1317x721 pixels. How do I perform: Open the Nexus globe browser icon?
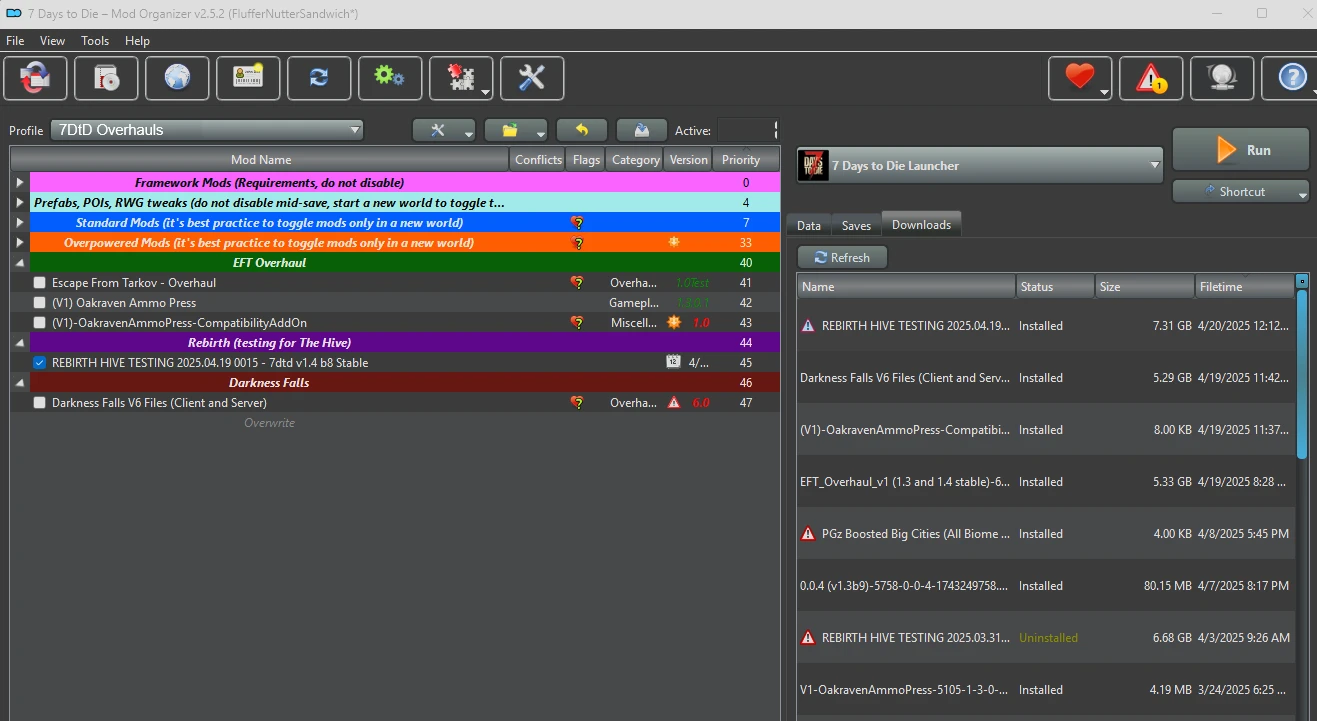(177, 78)
